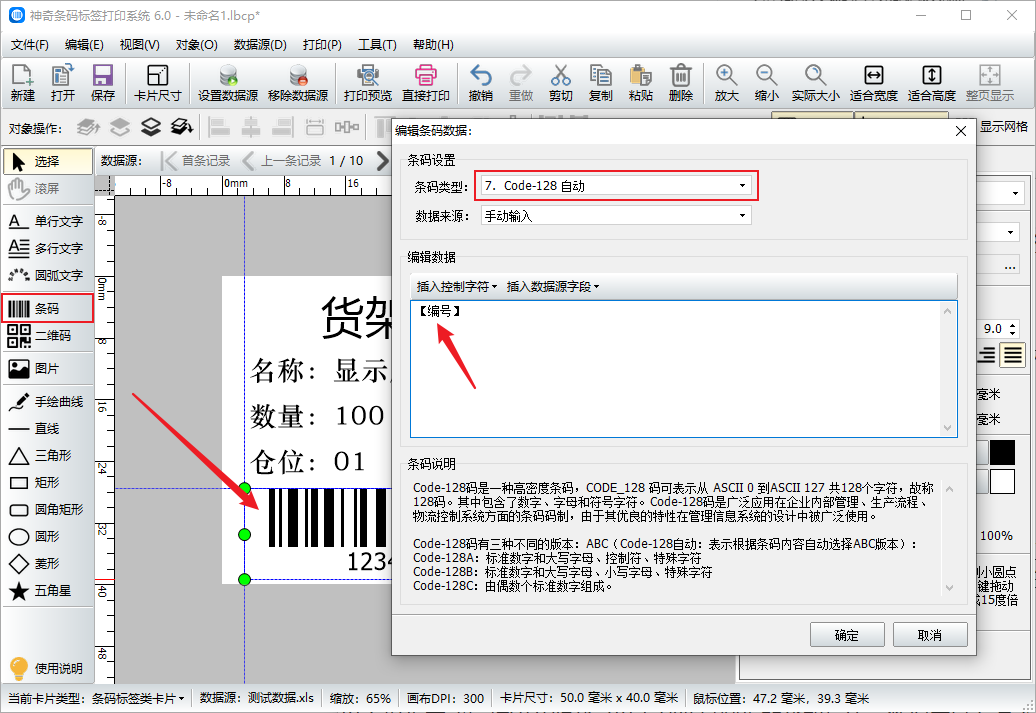The height and width of the screenshot is (713, 1036).
Task: Open the 工具(T) menu
Action: point(377,45)
